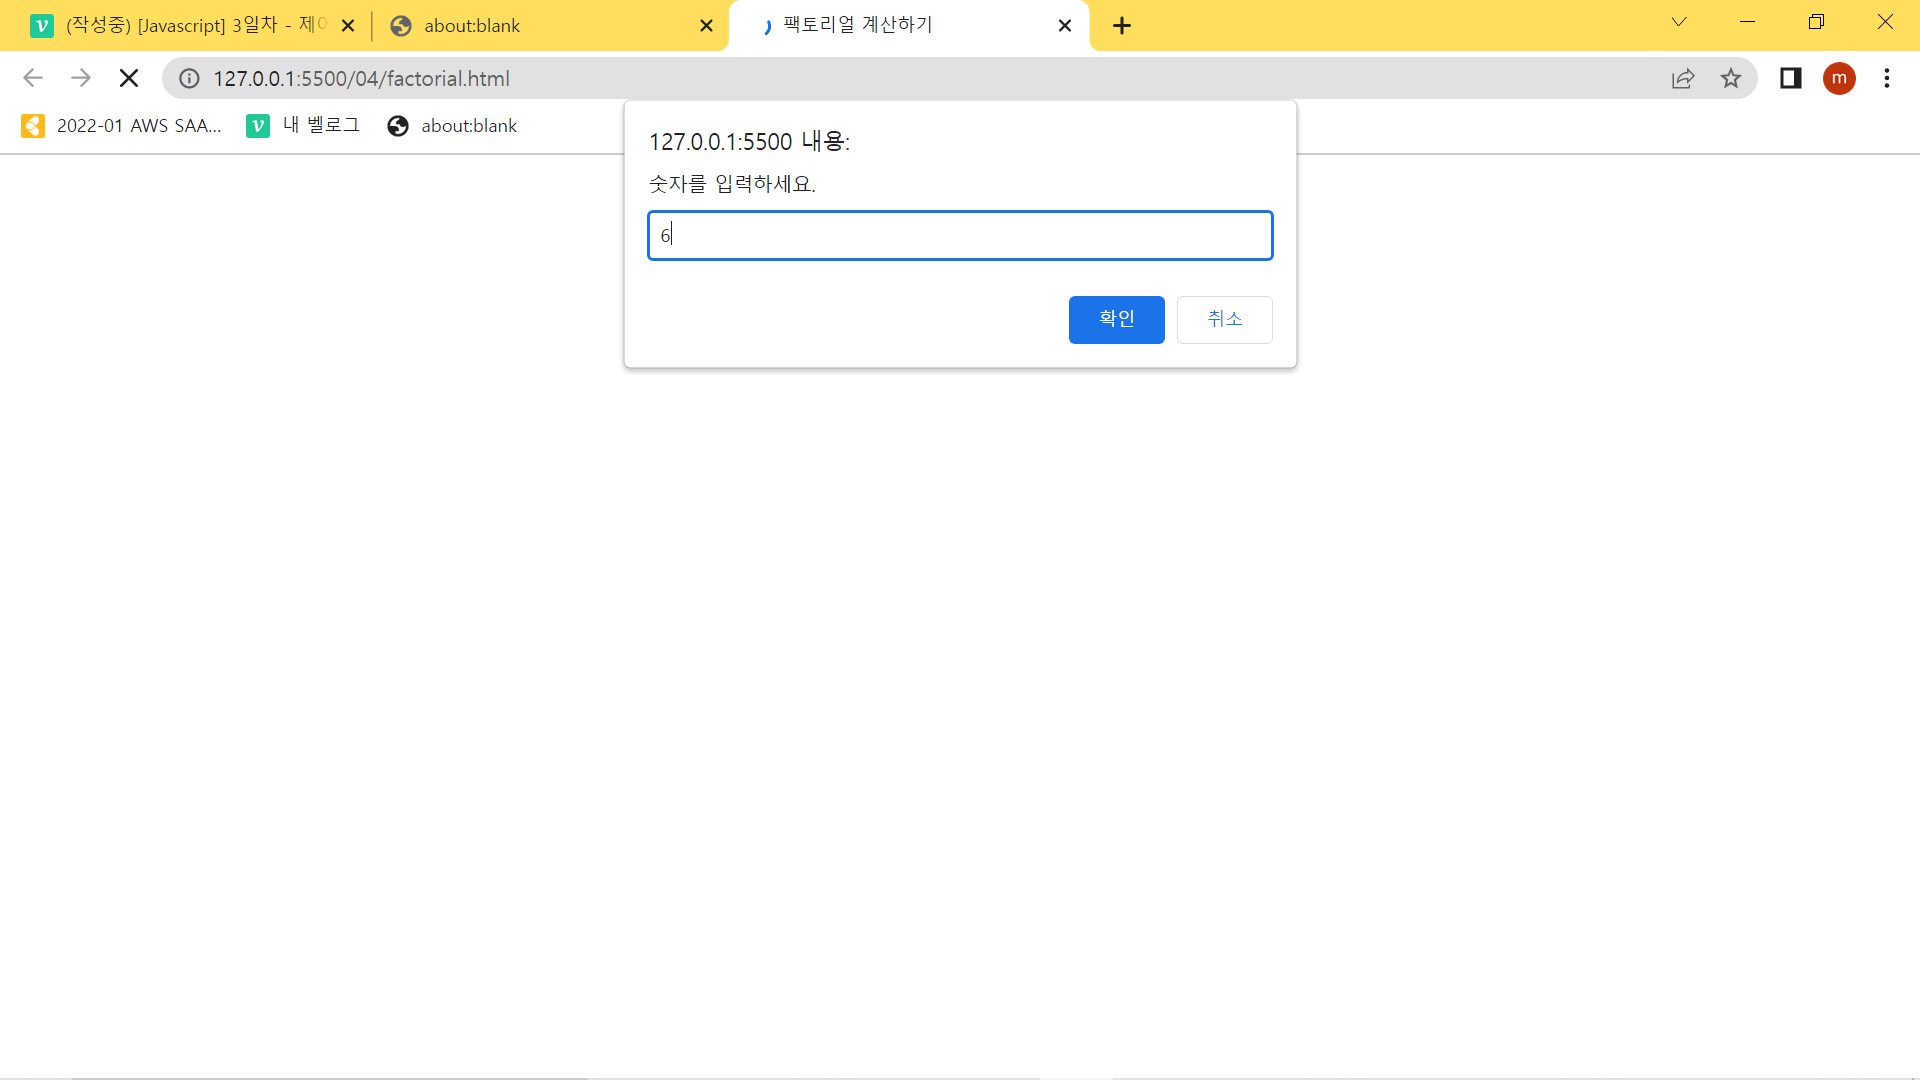Screen dimensions: 1920x1080
Task: Click the number prompt input field
Action: (960, 236)
